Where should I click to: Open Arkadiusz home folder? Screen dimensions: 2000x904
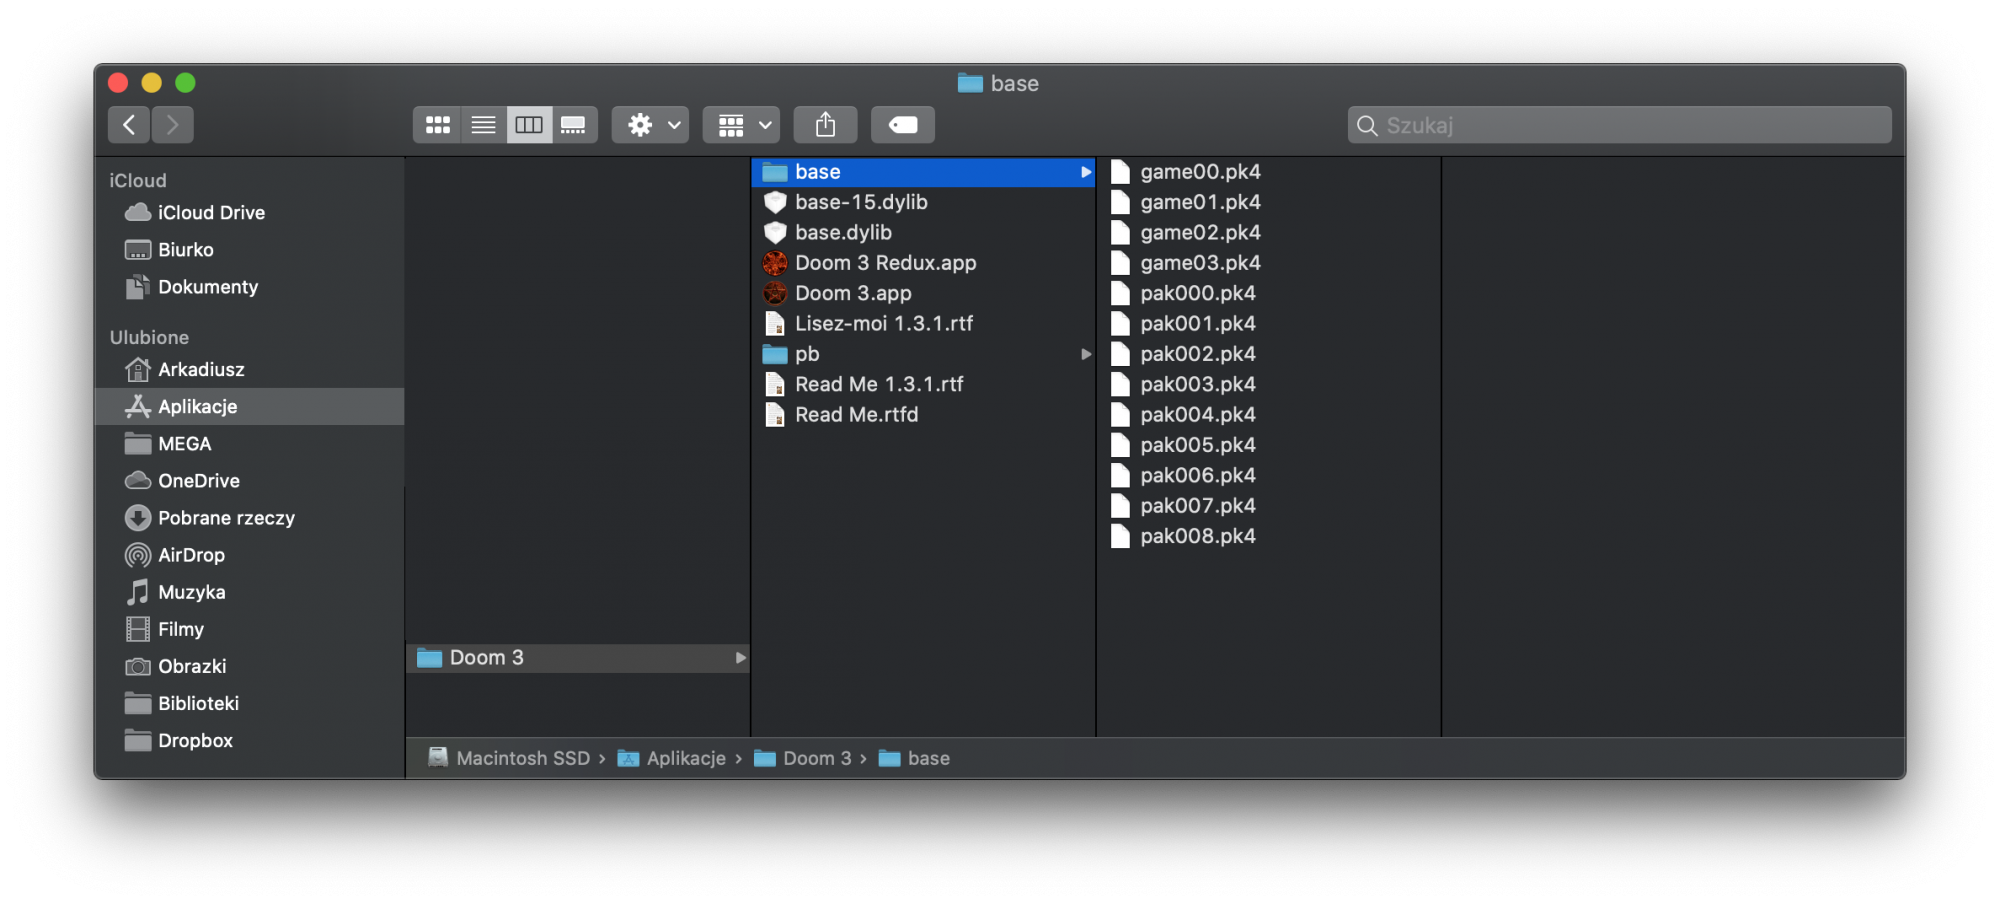coord(250,370)
